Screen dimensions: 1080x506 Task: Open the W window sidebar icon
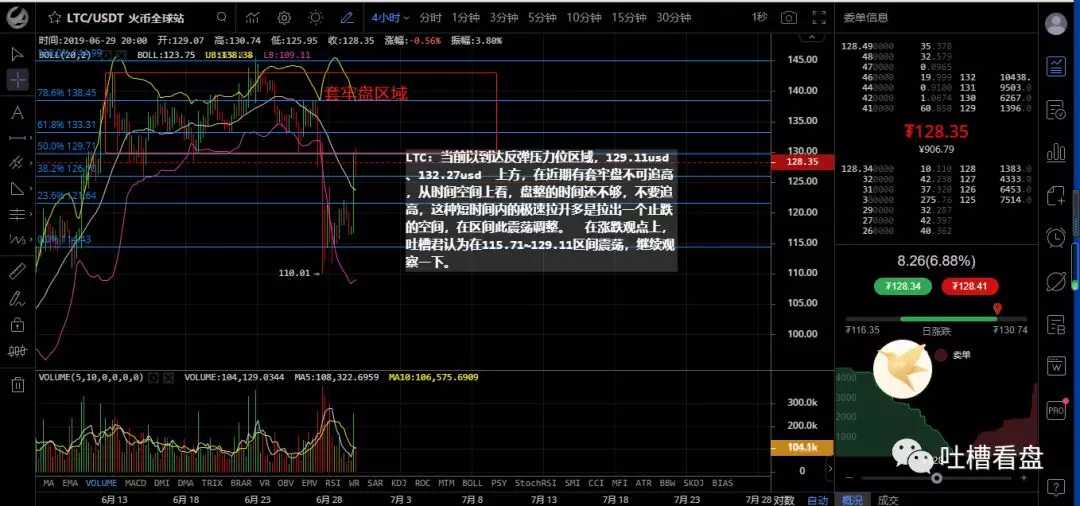point(1056,367)
